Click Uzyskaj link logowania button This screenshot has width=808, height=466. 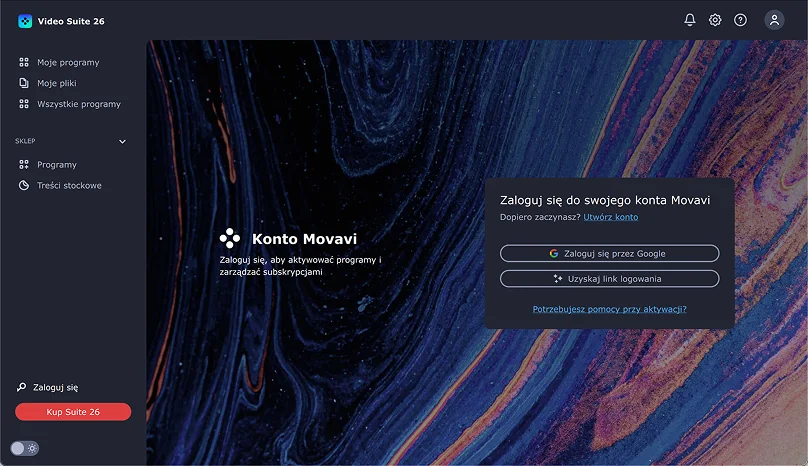[610, 278]
